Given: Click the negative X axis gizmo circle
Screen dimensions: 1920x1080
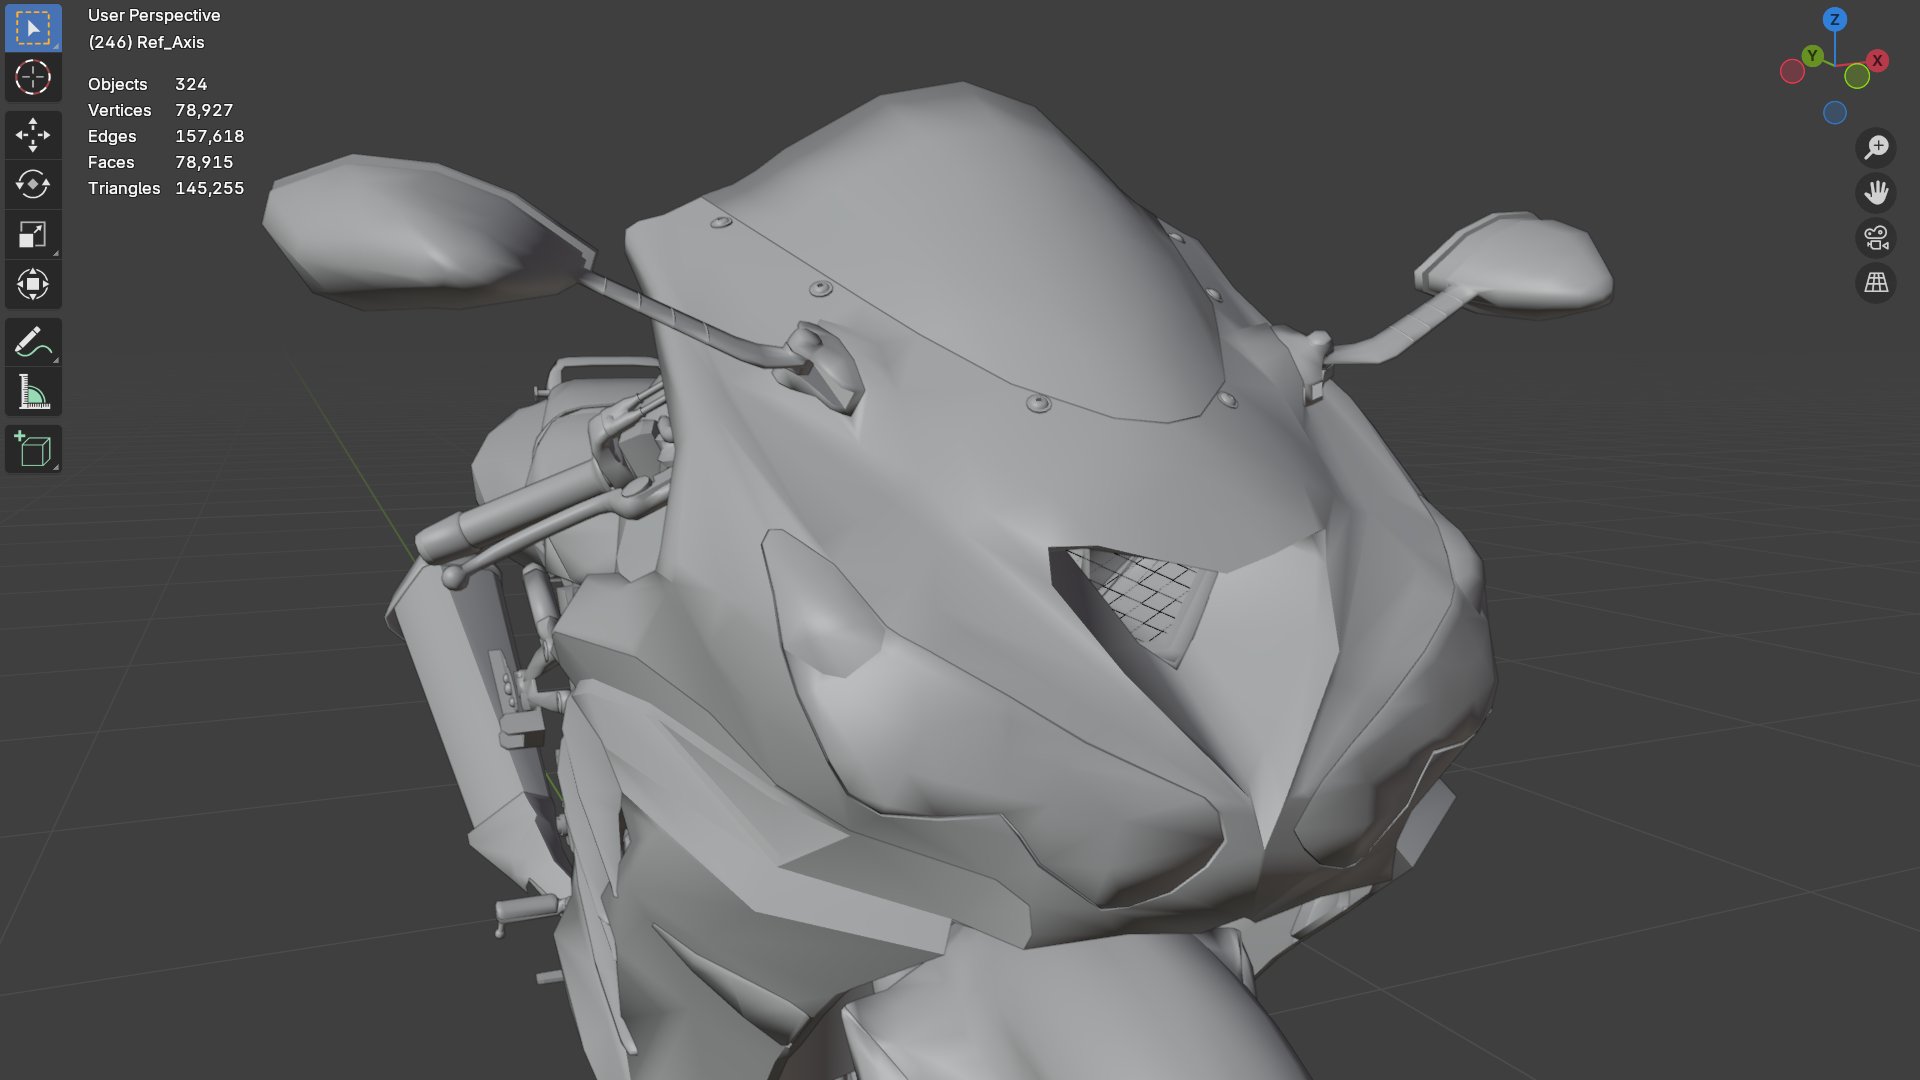Looking at the screenshot, I should pyautogui.click(x=1792, y=72).
